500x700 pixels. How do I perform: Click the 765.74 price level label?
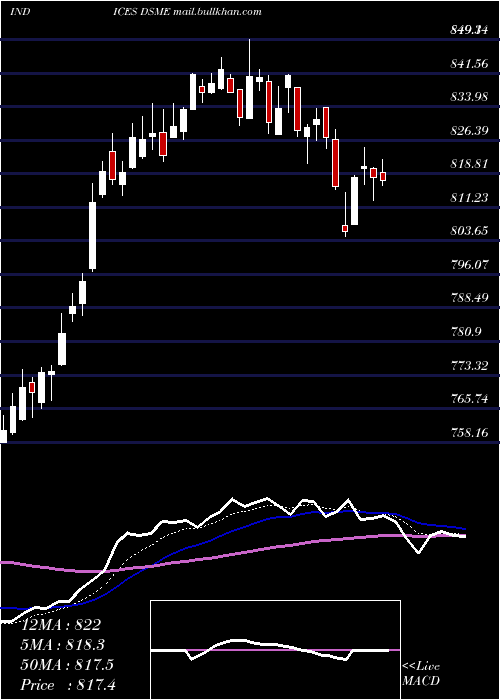(469, 399)
